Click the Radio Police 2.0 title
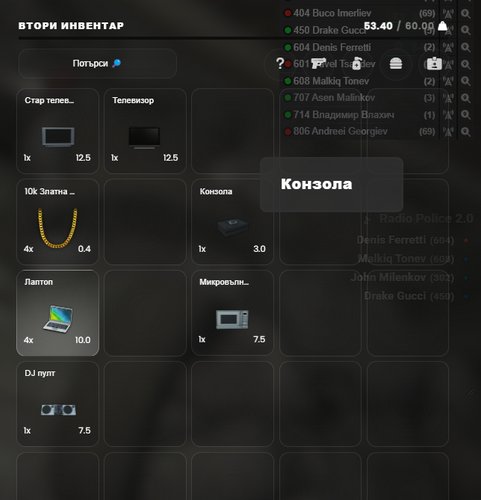 point(426,219)
